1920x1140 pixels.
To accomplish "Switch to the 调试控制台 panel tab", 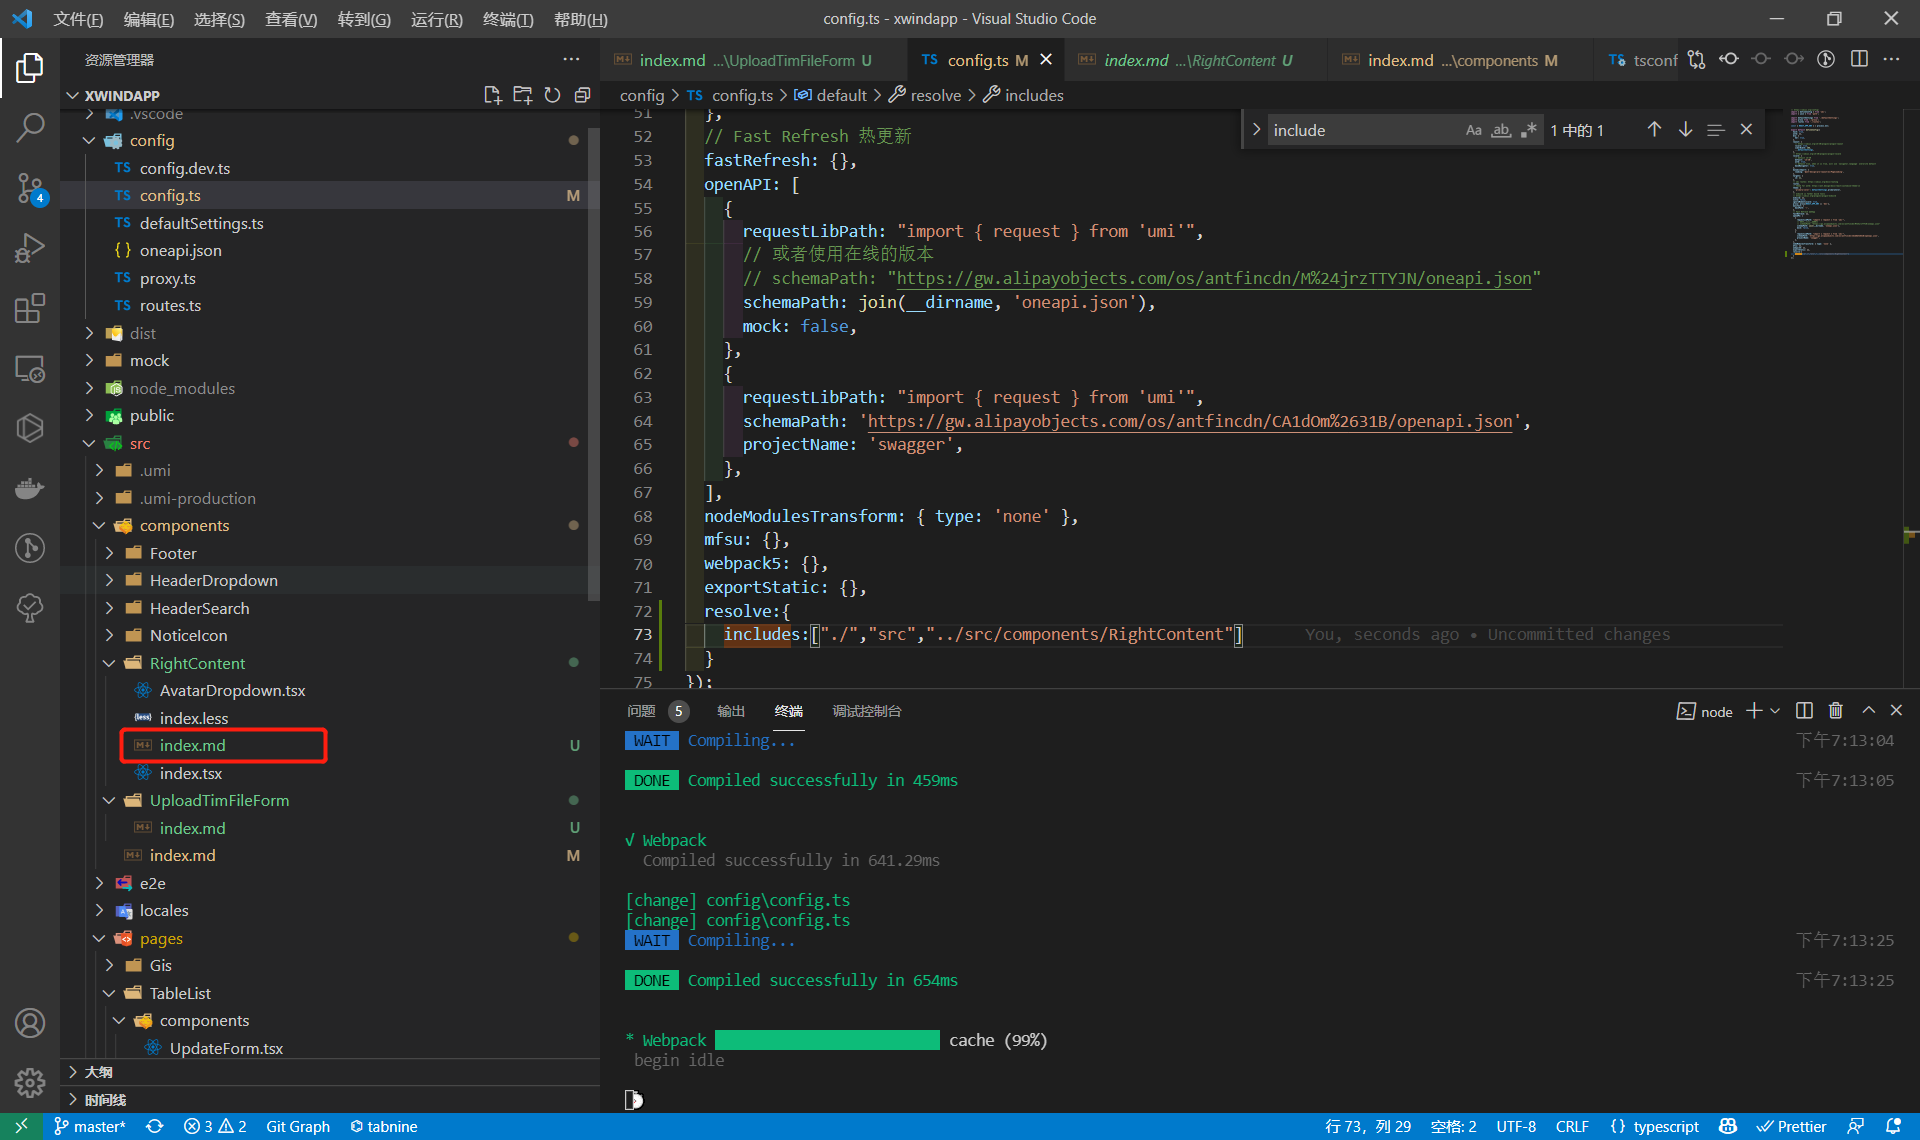I will [867, 711].
